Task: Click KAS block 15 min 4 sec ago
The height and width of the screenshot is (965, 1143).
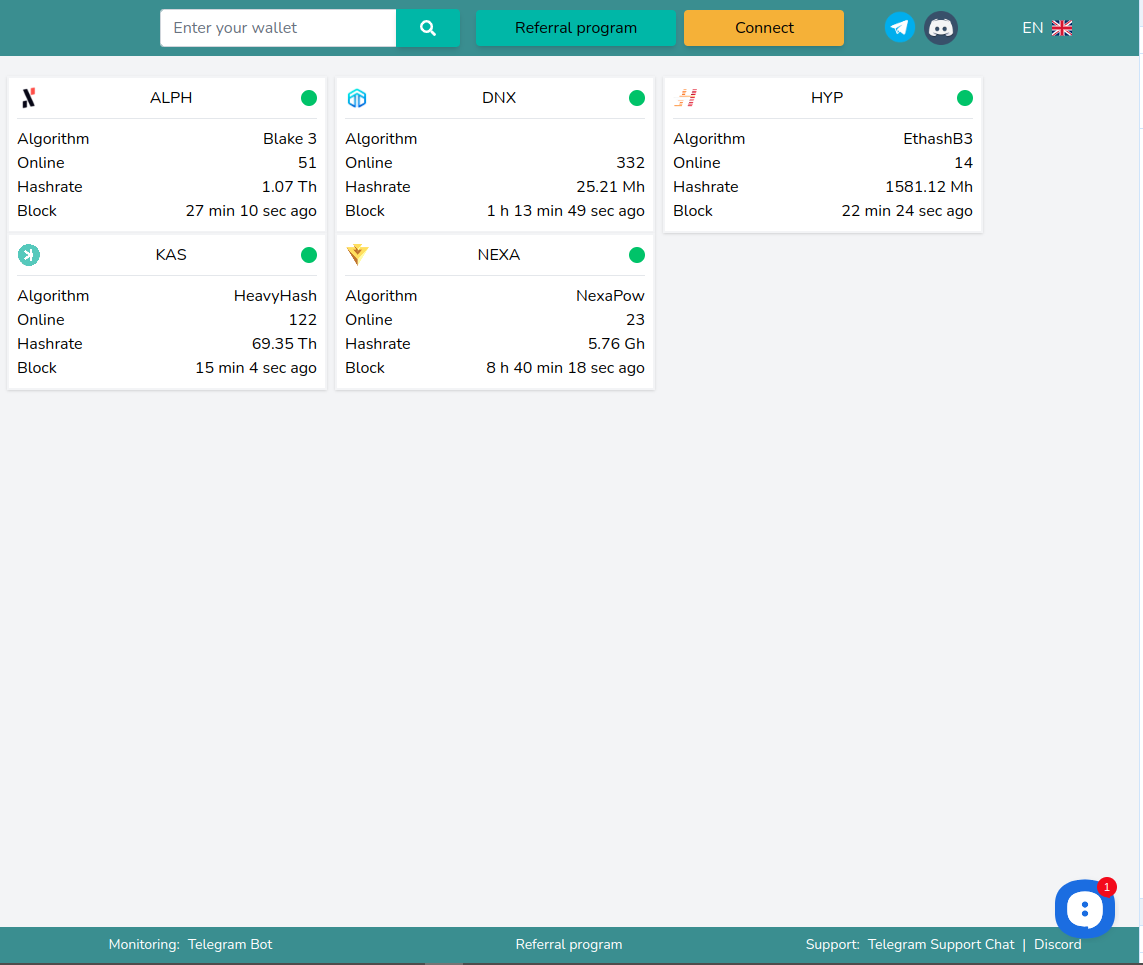Action: pos(256,367)
